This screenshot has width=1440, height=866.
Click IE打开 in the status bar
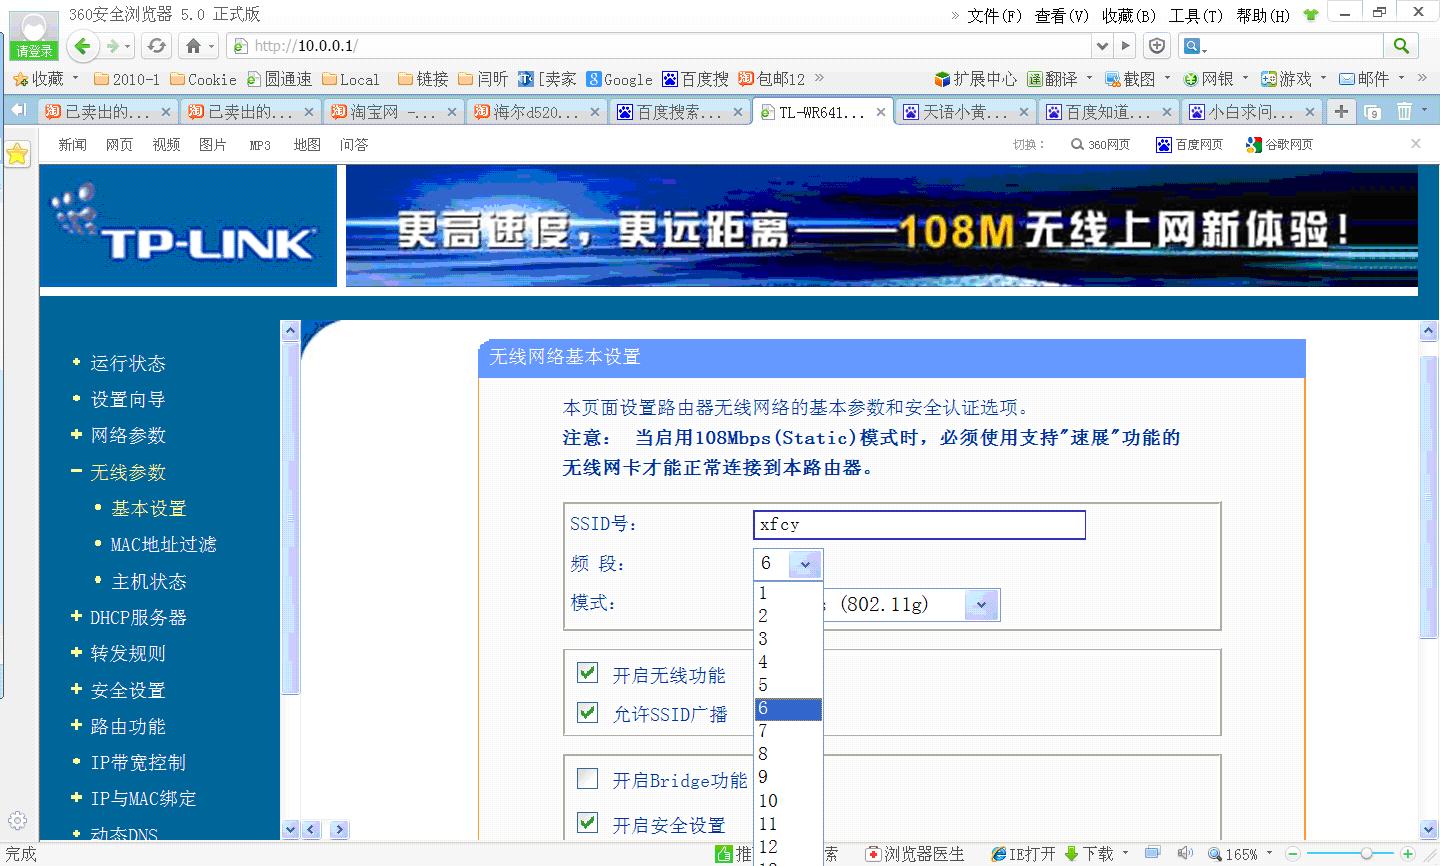tap(1023, 854)
